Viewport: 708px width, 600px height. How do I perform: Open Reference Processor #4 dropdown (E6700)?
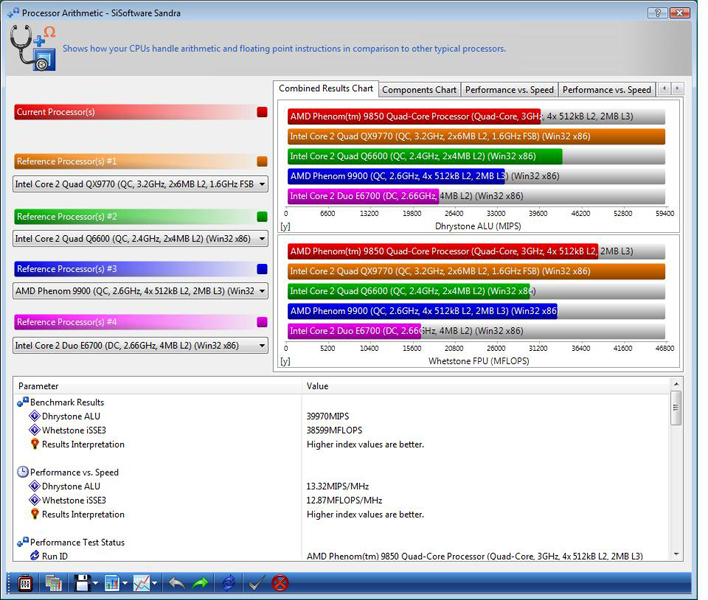tap(140, 346)
